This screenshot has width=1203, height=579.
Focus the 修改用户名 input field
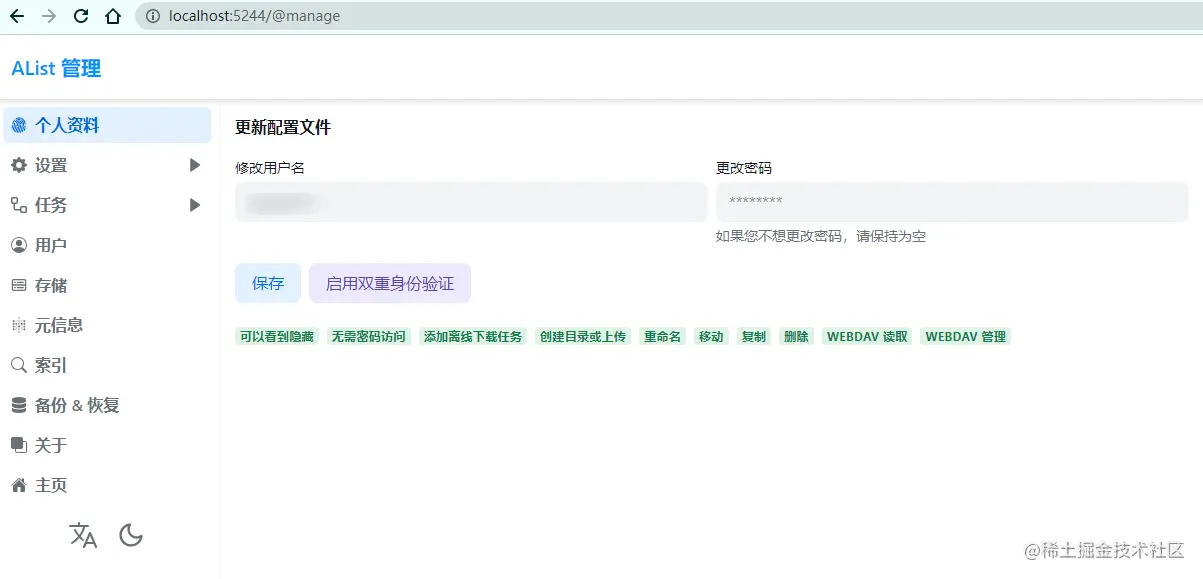(x=471, y=202)
